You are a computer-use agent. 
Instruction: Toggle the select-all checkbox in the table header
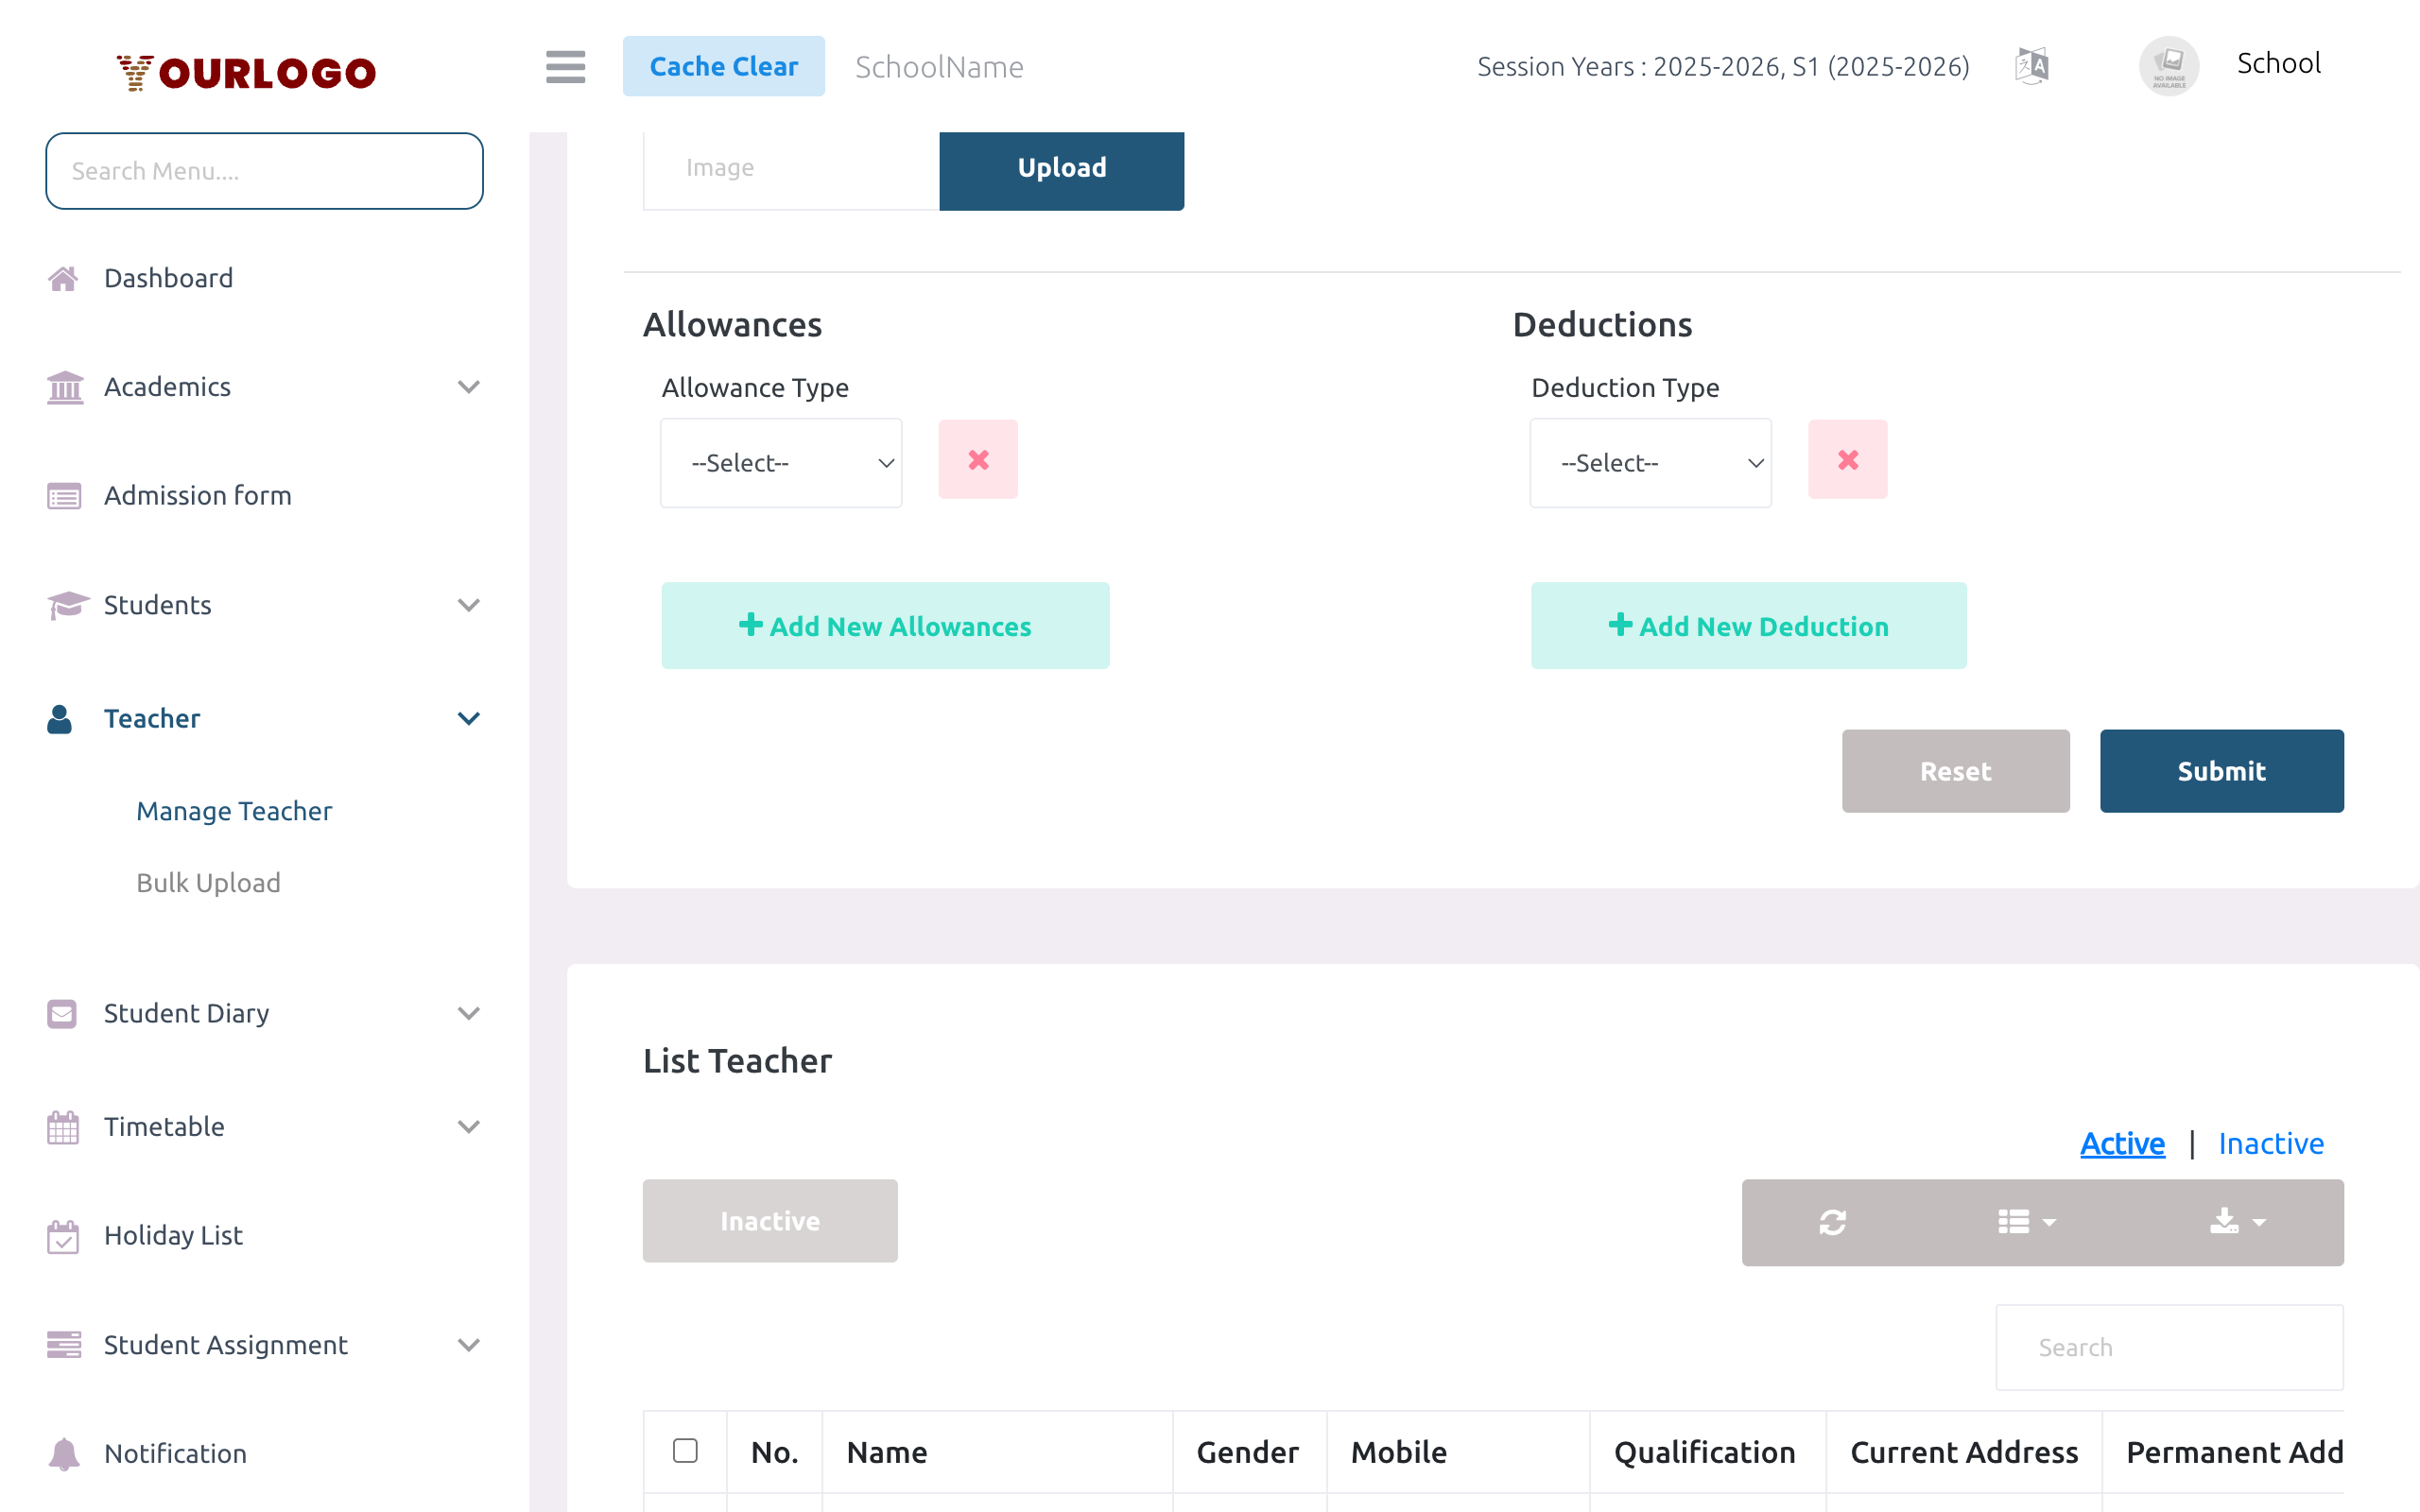click(685, 1448)
